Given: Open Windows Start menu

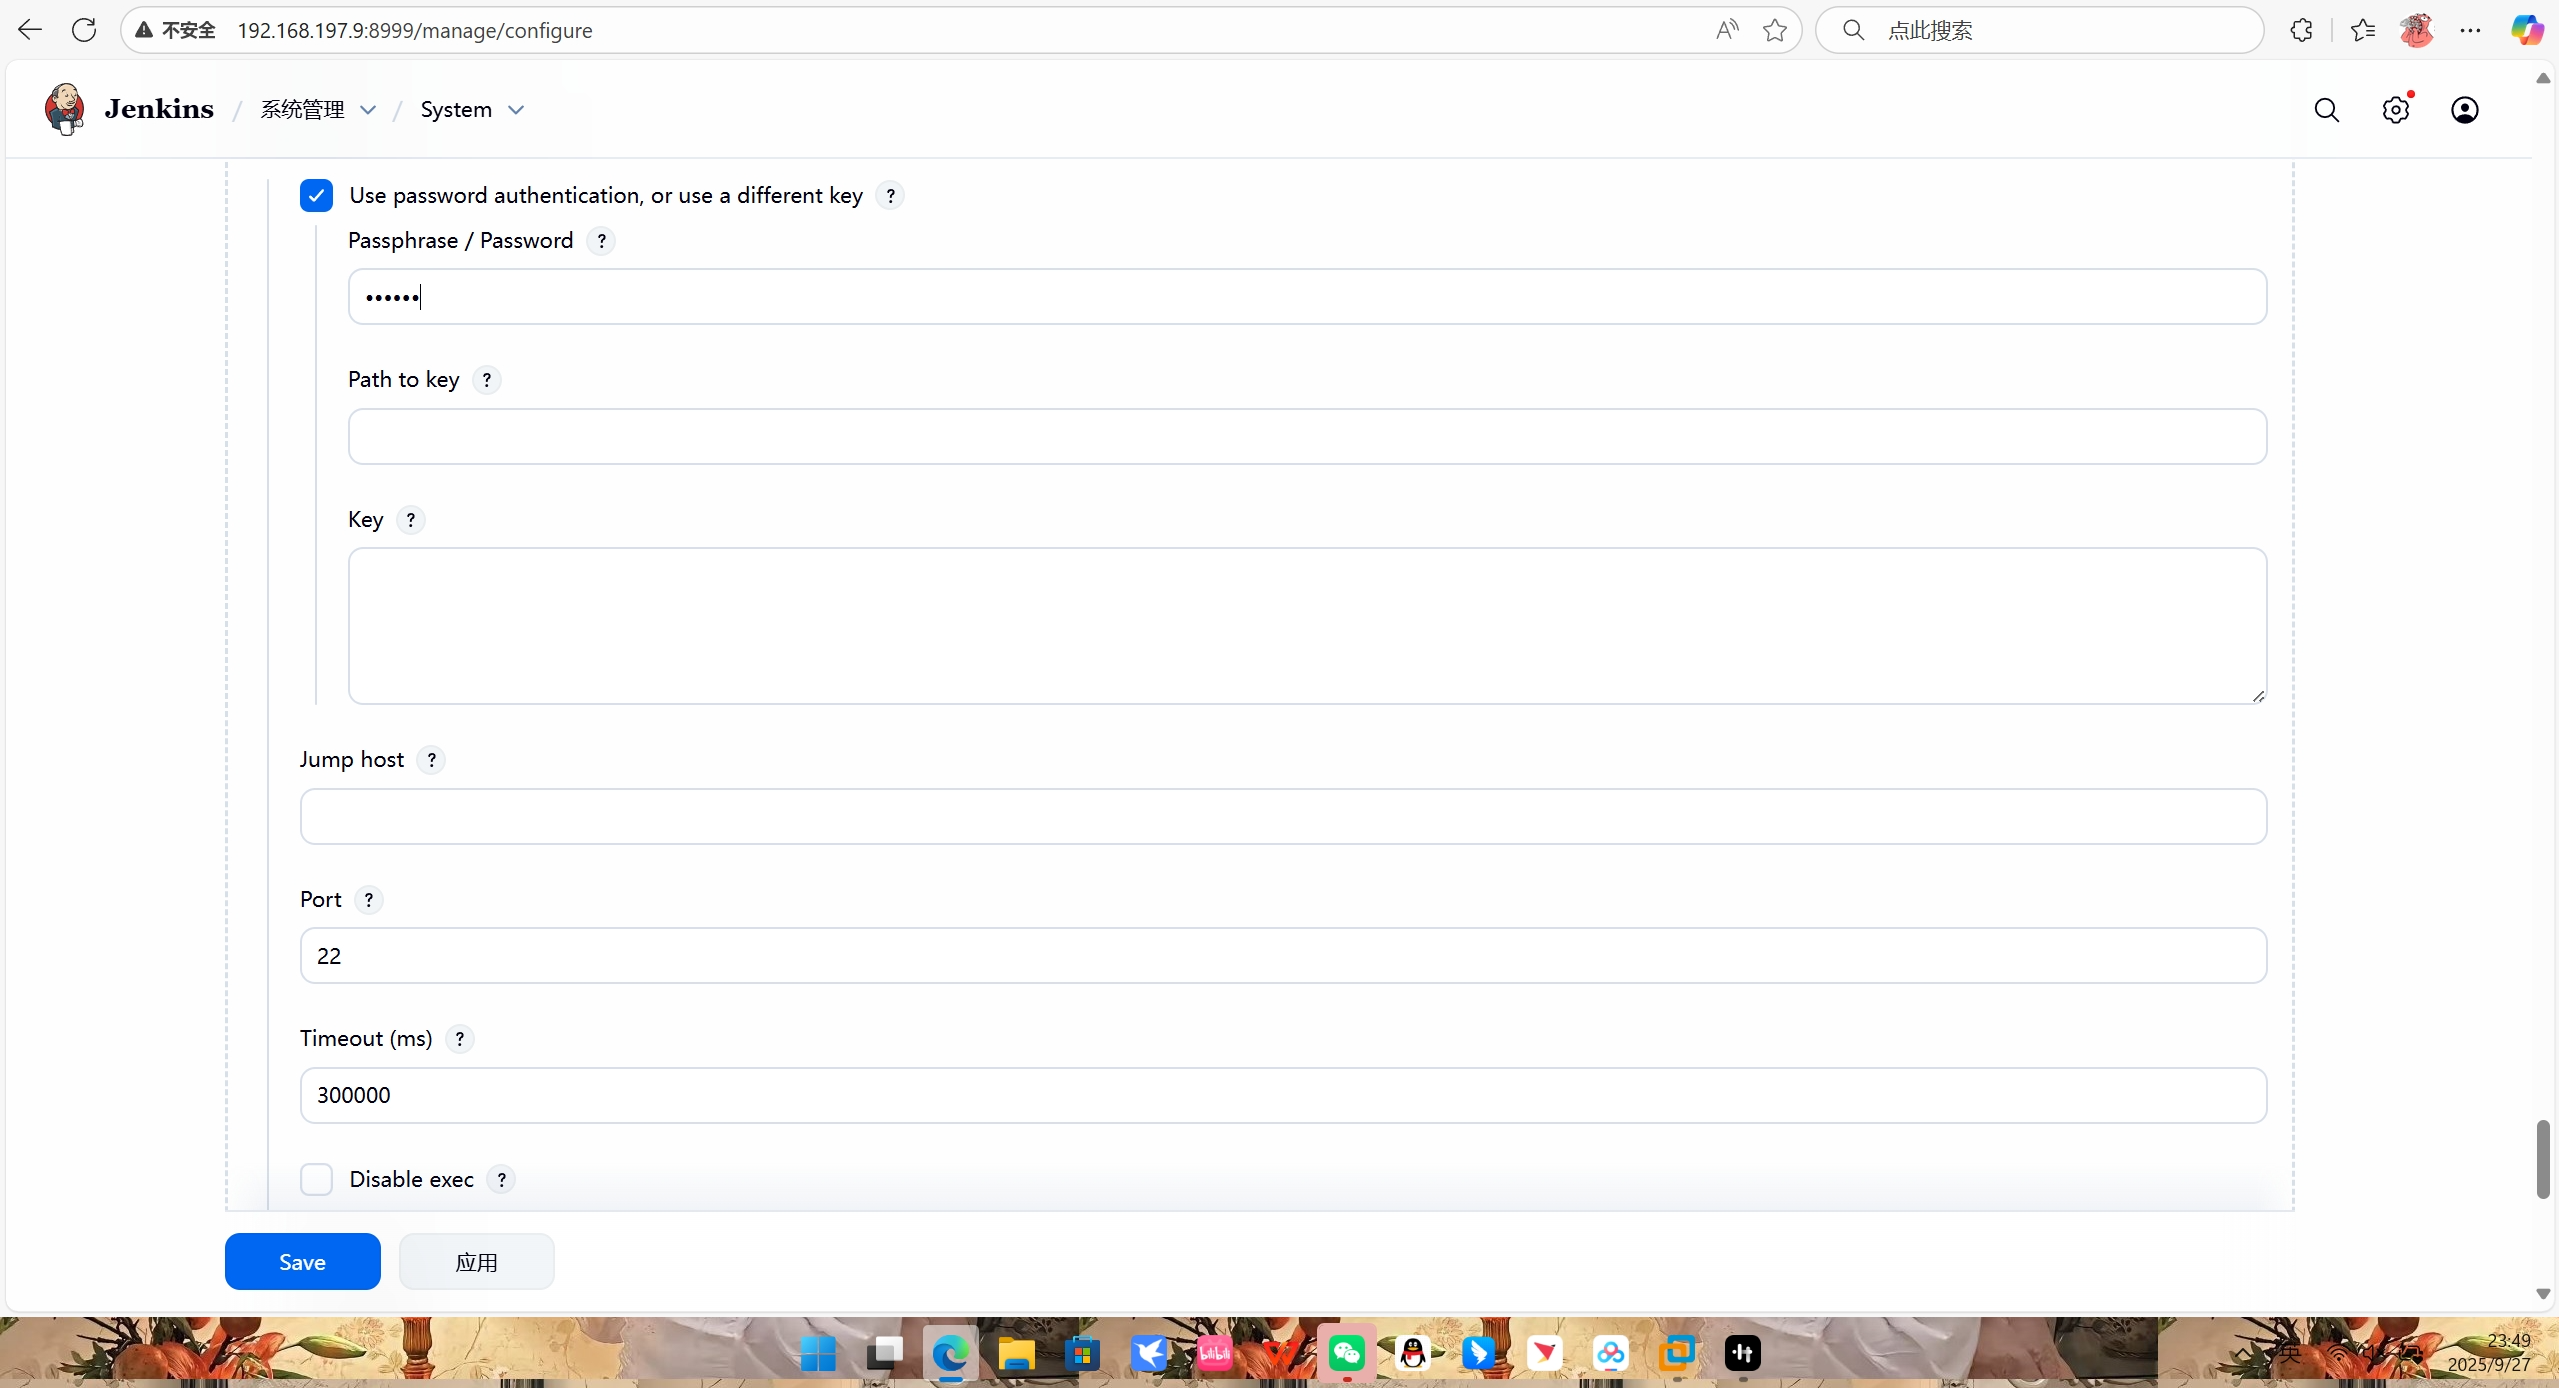Looking at the screenshot, I should pyautogui.click(x=818, y=1354).
